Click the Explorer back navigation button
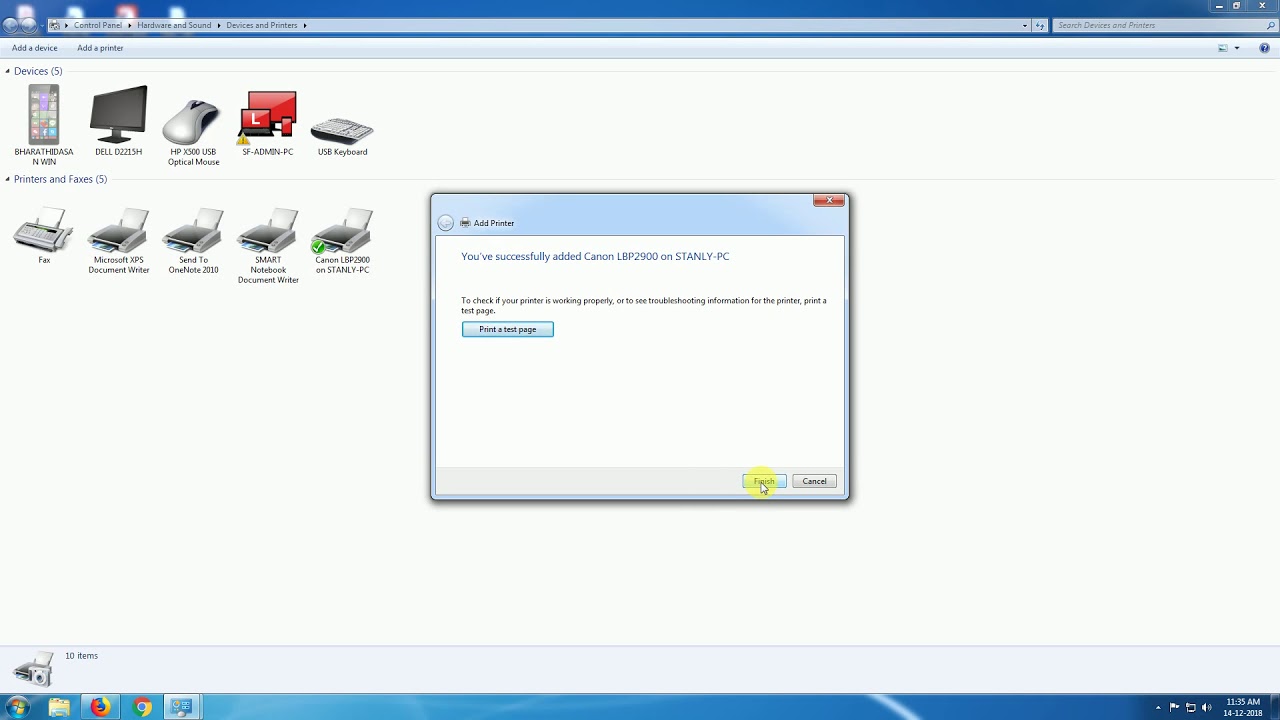This screenshot has width=1280, height=720. (11, 25)
